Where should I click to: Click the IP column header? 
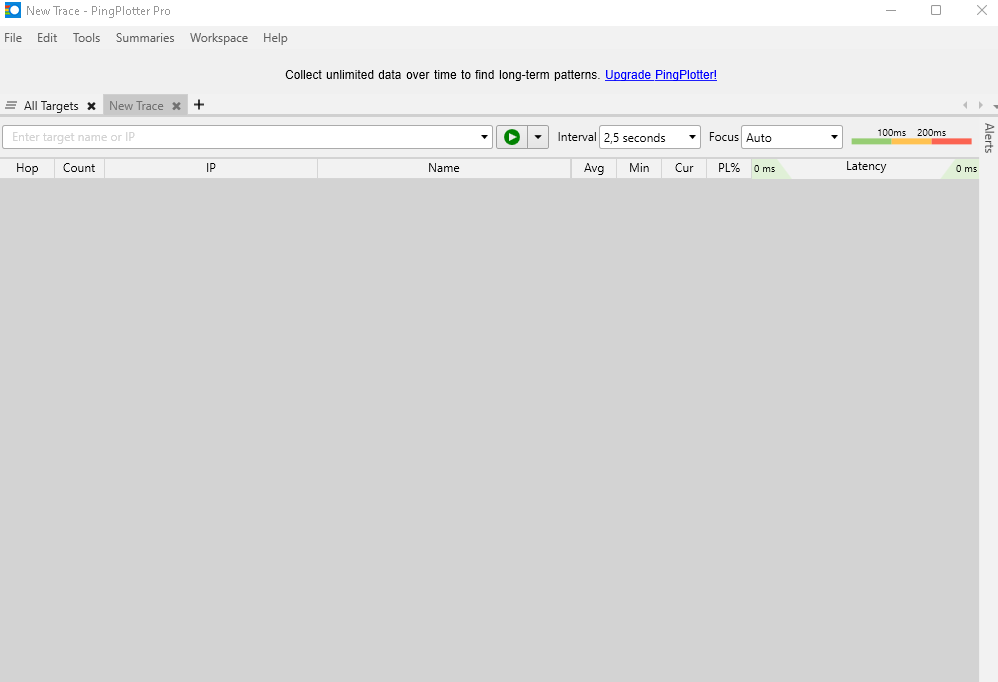(x=211, y=168)
